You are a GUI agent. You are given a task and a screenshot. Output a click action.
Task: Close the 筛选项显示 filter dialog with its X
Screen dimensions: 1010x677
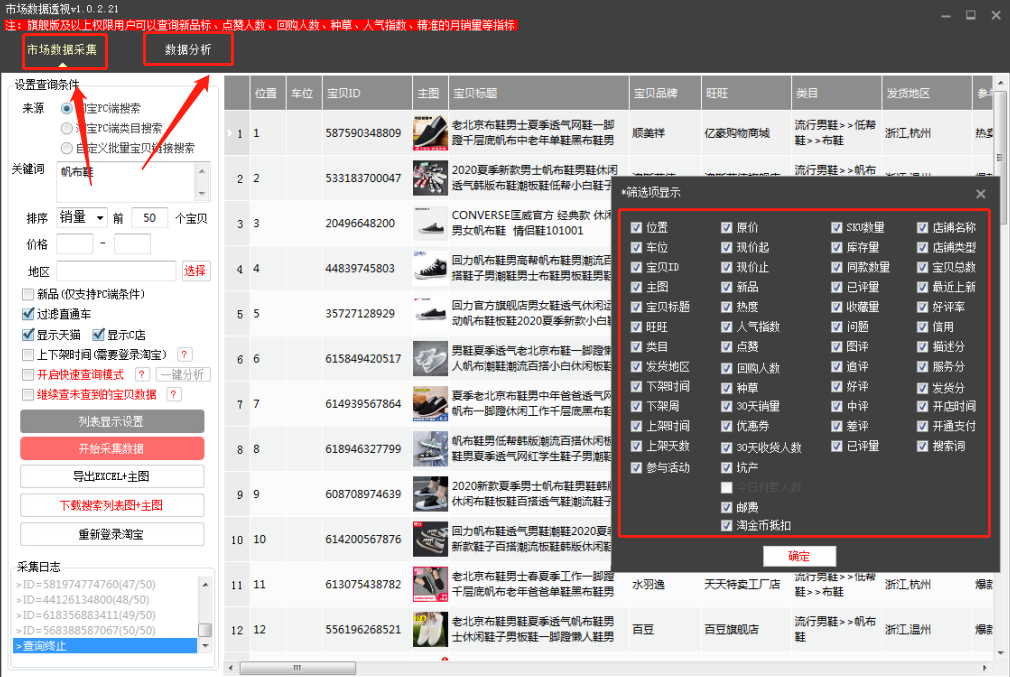click(981, 194)
